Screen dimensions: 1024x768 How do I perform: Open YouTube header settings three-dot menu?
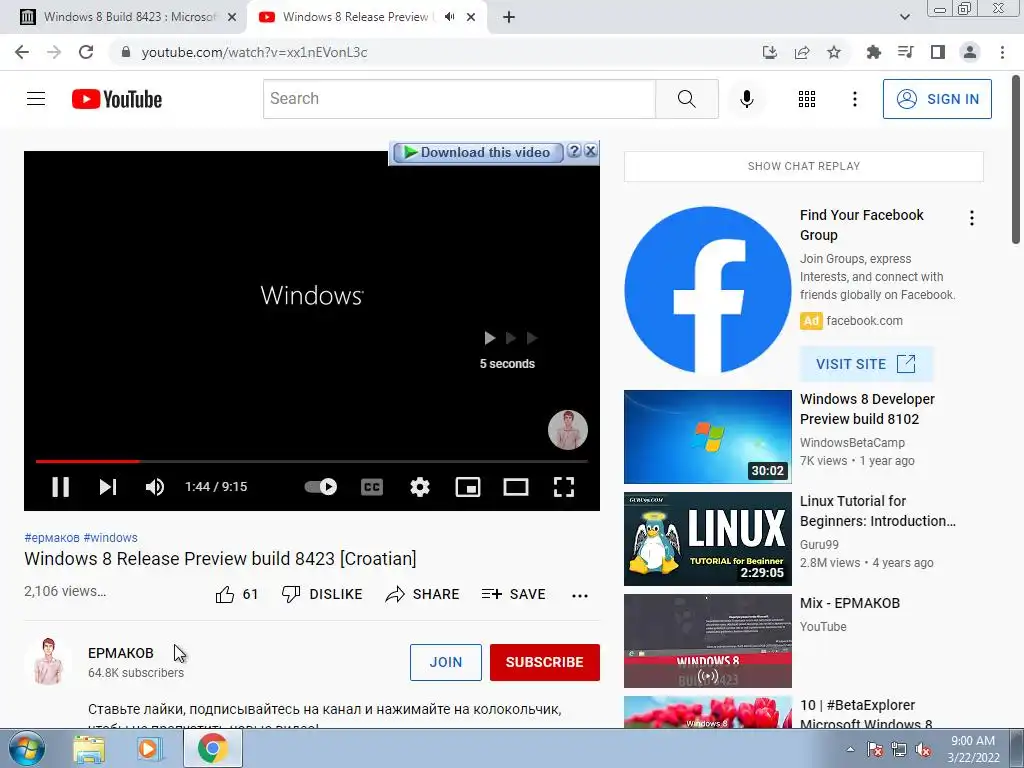point(854,99)
